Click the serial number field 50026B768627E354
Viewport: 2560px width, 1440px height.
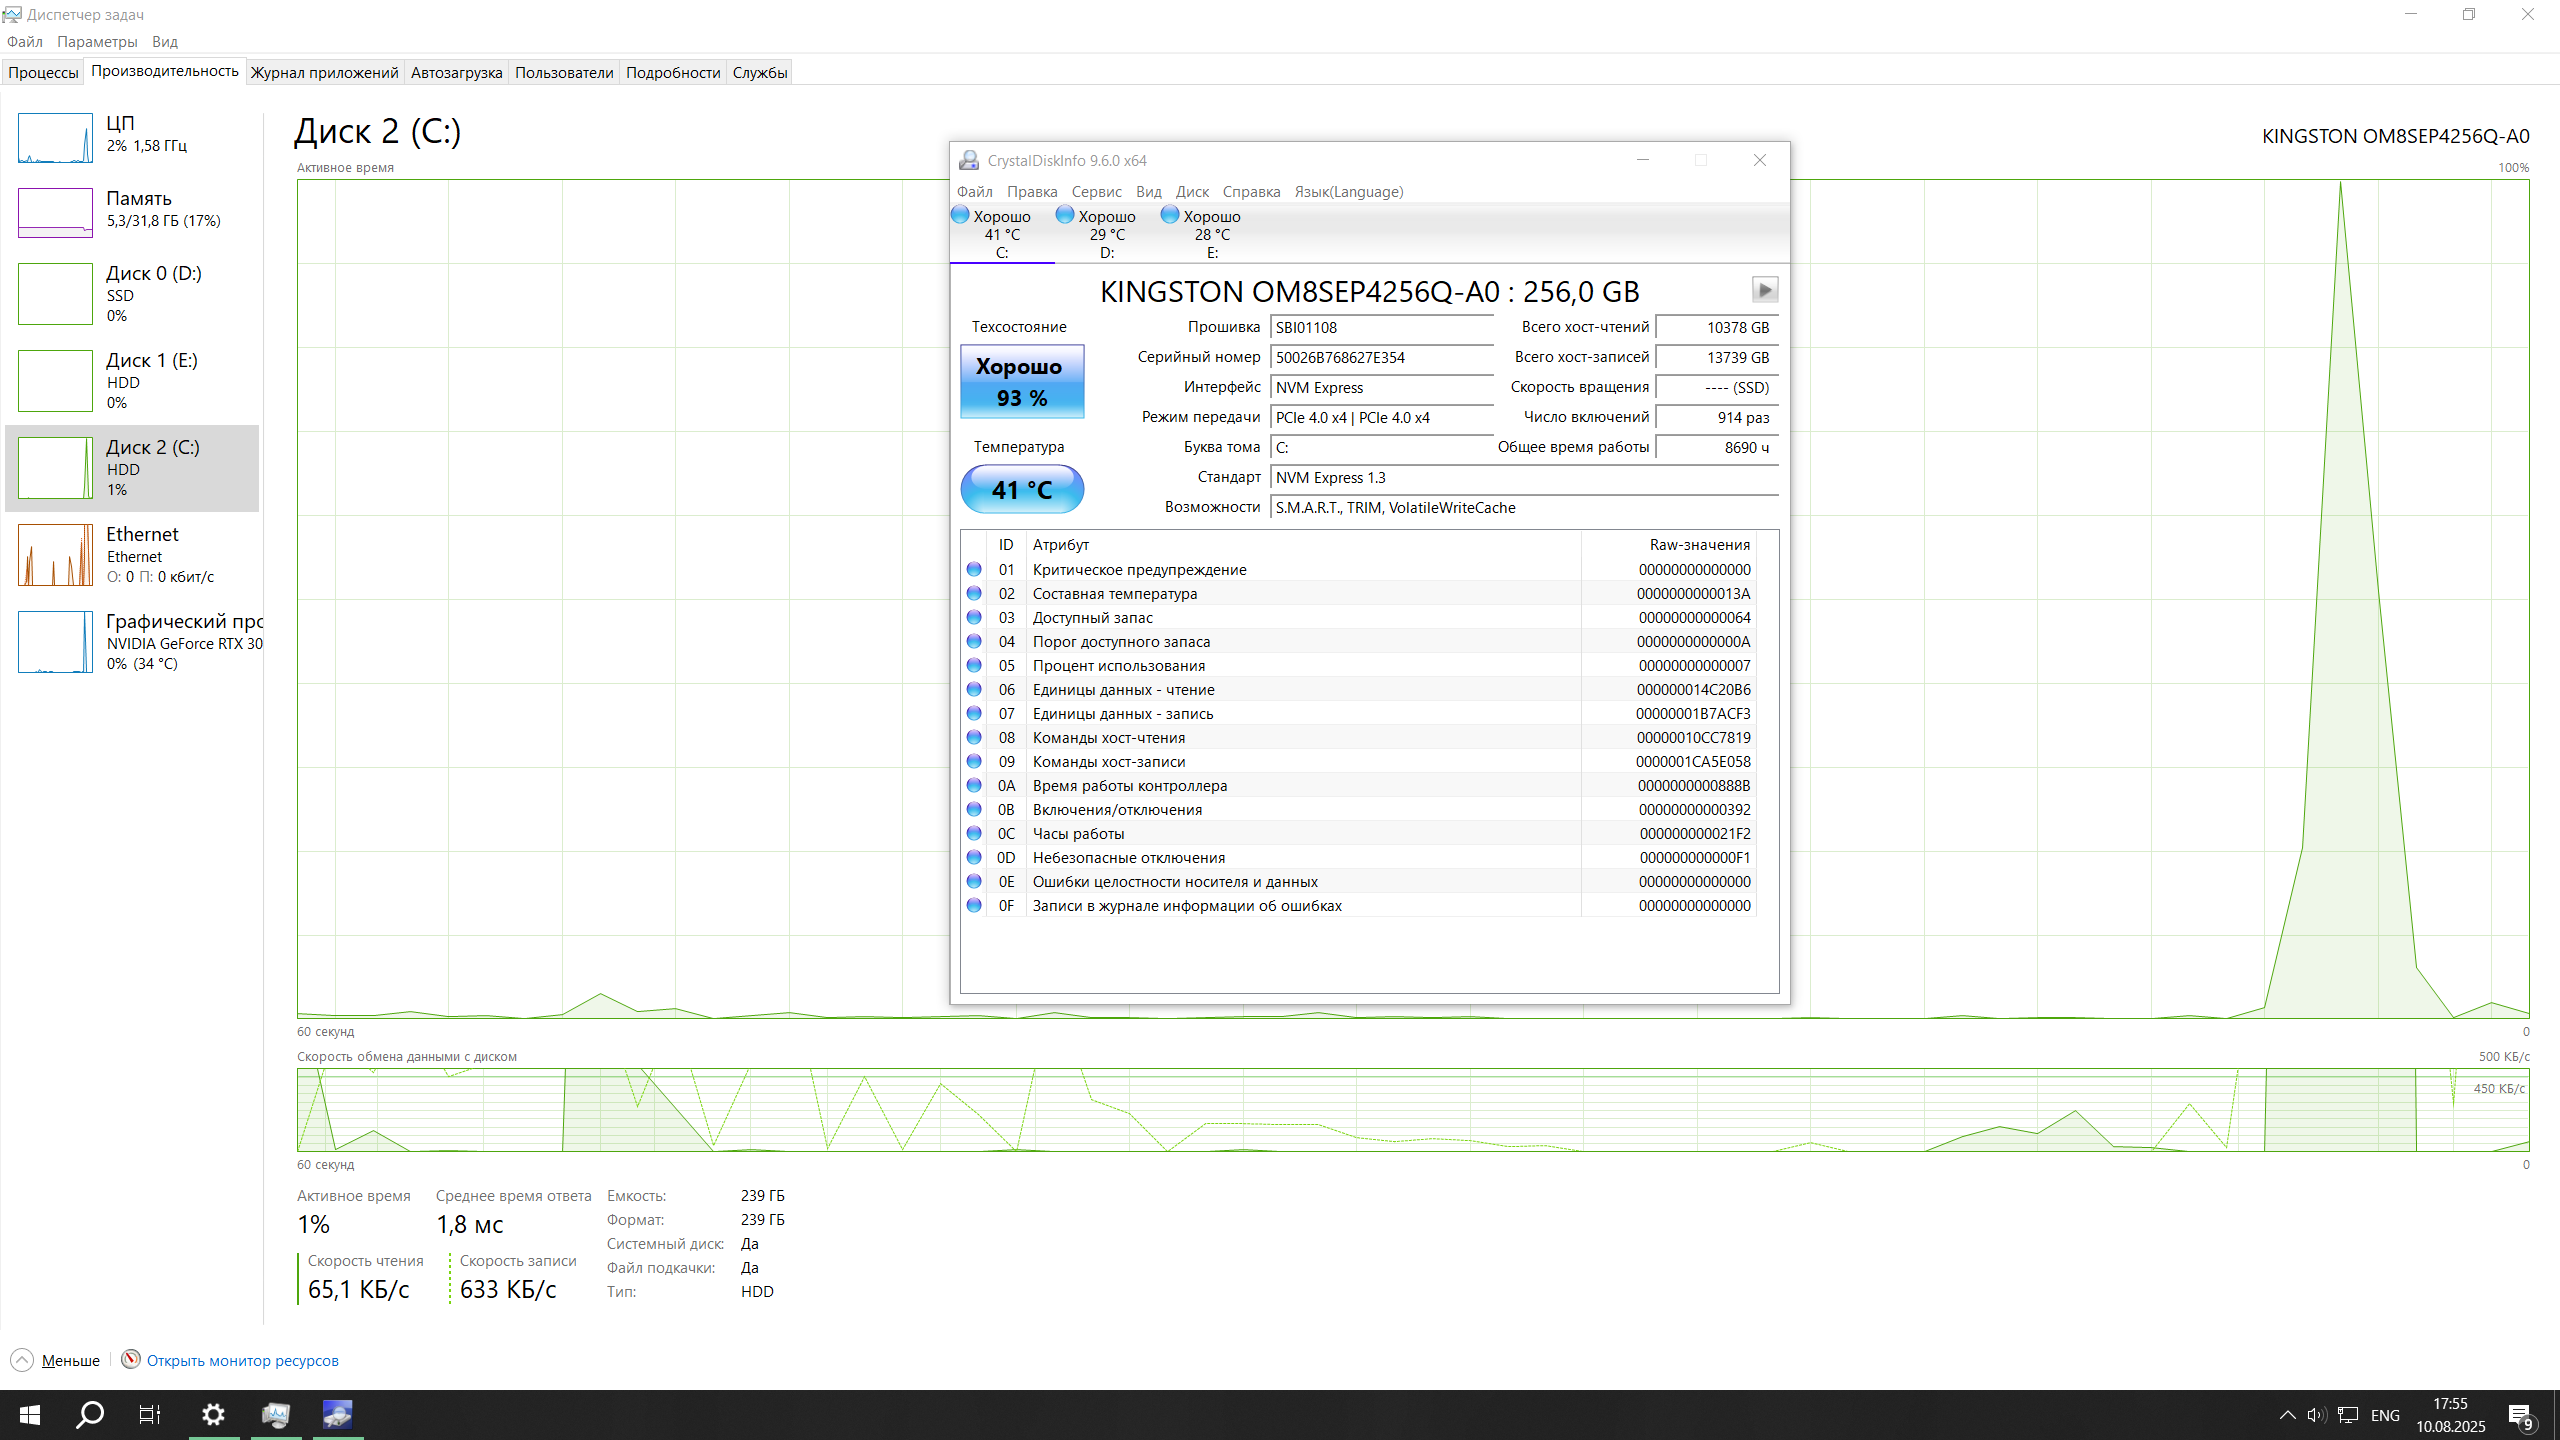(1382, 357)
